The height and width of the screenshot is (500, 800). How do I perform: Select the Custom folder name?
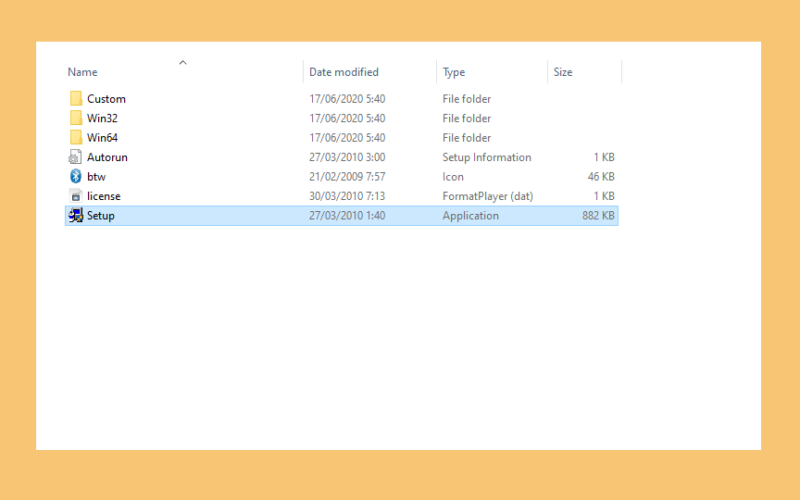[106, 98]
